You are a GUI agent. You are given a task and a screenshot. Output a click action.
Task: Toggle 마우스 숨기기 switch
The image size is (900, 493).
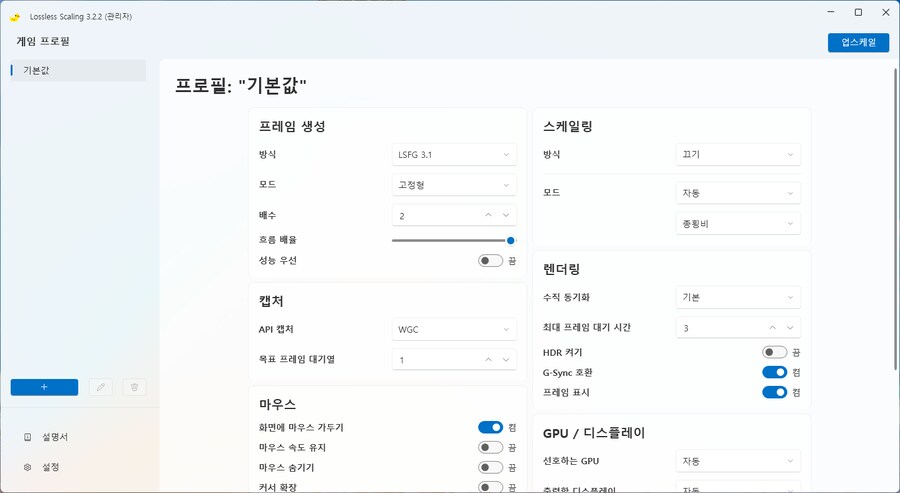click(490, 467)
